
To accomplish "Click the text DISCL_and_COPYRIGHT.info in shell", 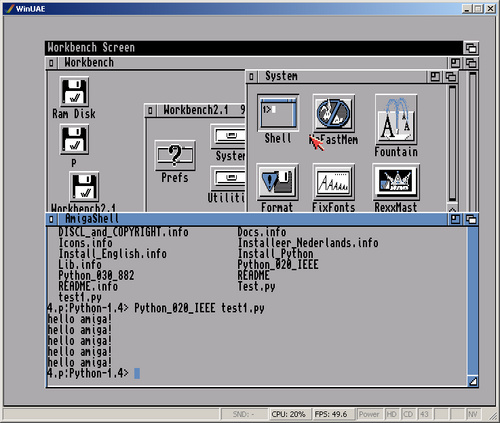I will 123,232.
